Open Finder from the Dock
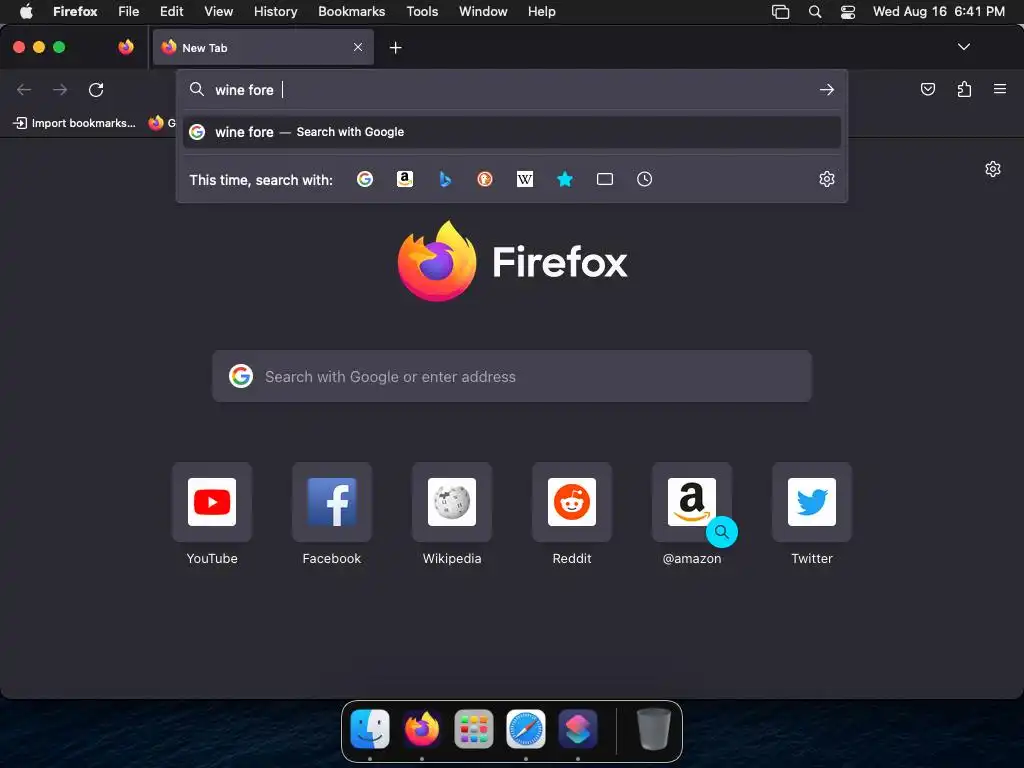 point(370,729)
